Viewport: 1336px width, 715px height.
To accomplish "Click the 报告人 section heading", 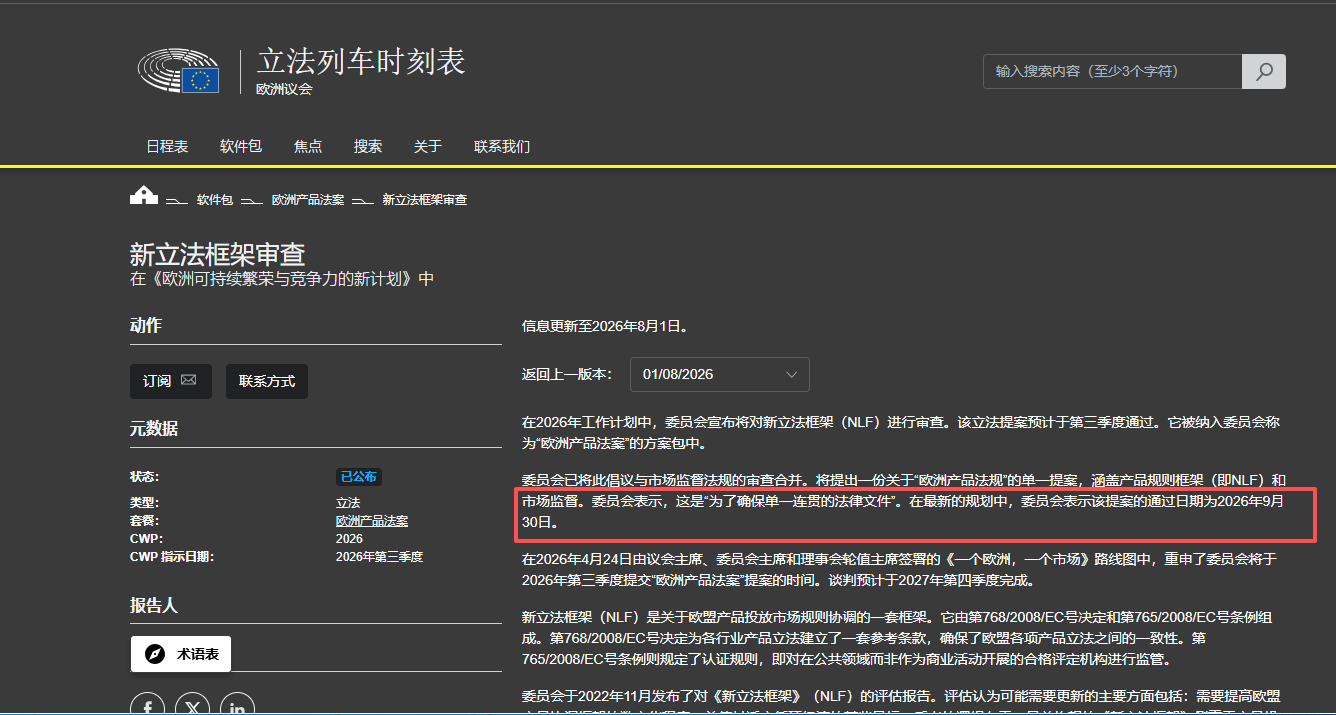I will [153, 606].
